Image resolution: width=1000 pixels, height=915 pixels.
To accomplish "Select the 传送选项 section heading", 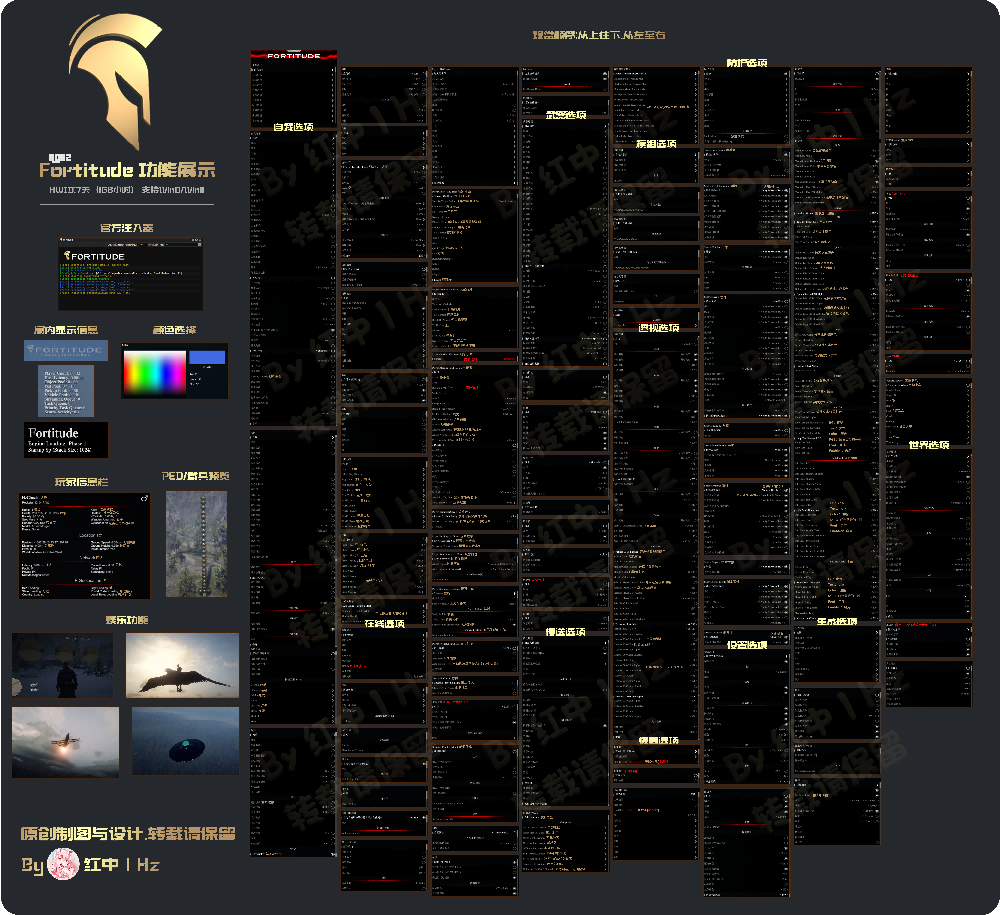I will [565, 632].
